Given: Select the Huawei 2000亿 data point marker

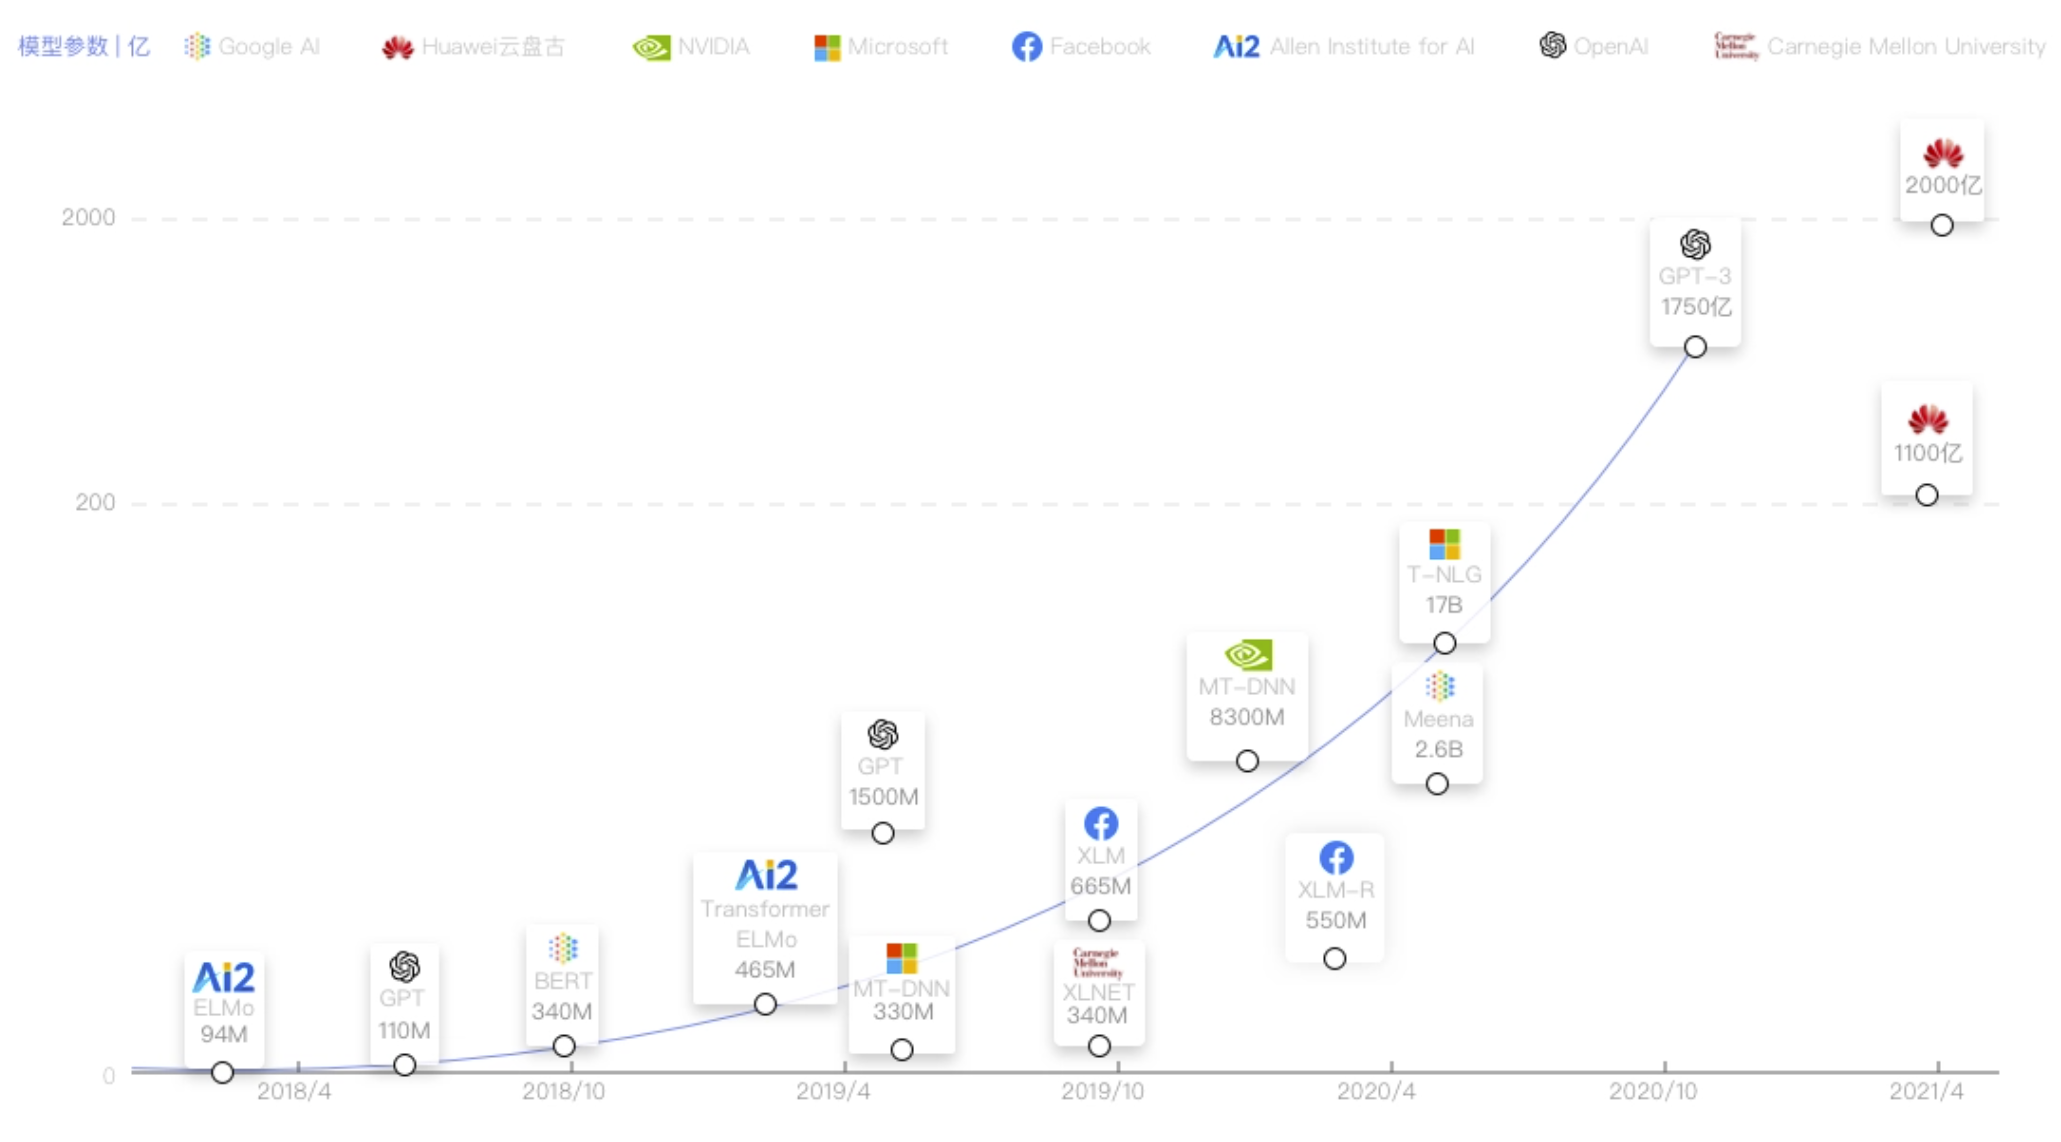Looking at the screenshot, I should click(1942, 225).
